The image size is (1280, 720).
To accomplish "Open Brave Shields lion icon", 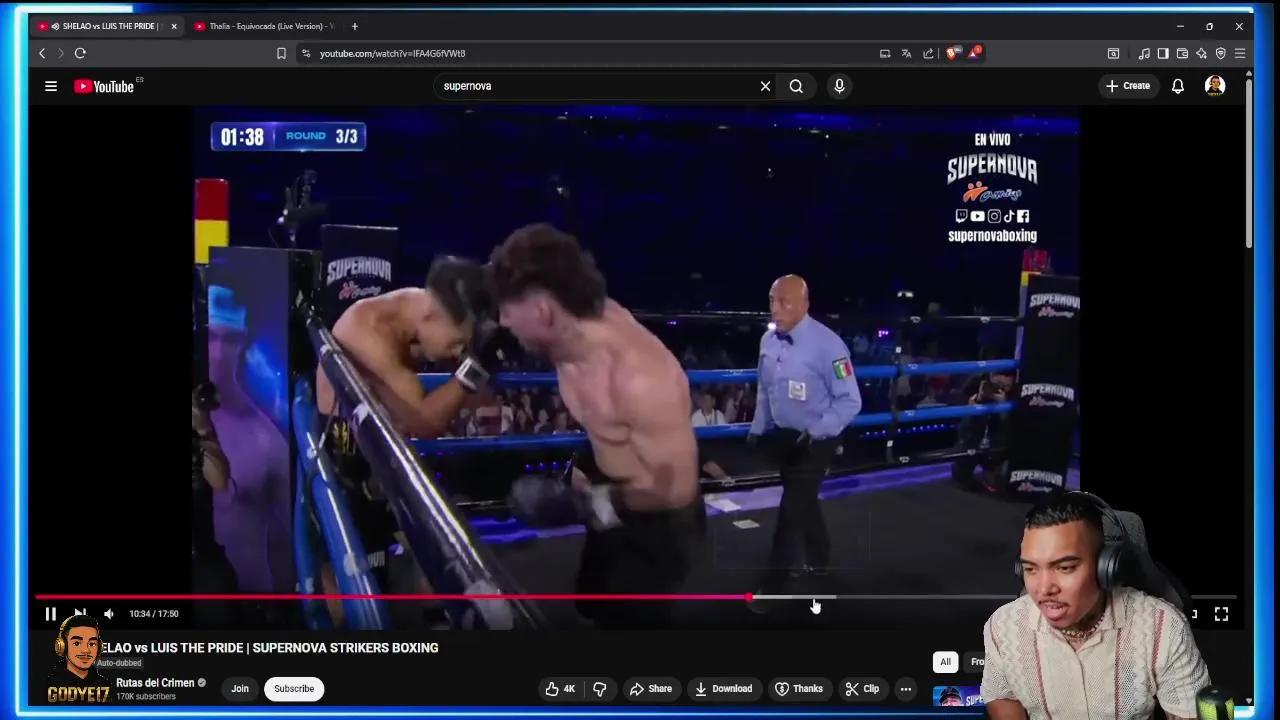I will coord(952,53).
